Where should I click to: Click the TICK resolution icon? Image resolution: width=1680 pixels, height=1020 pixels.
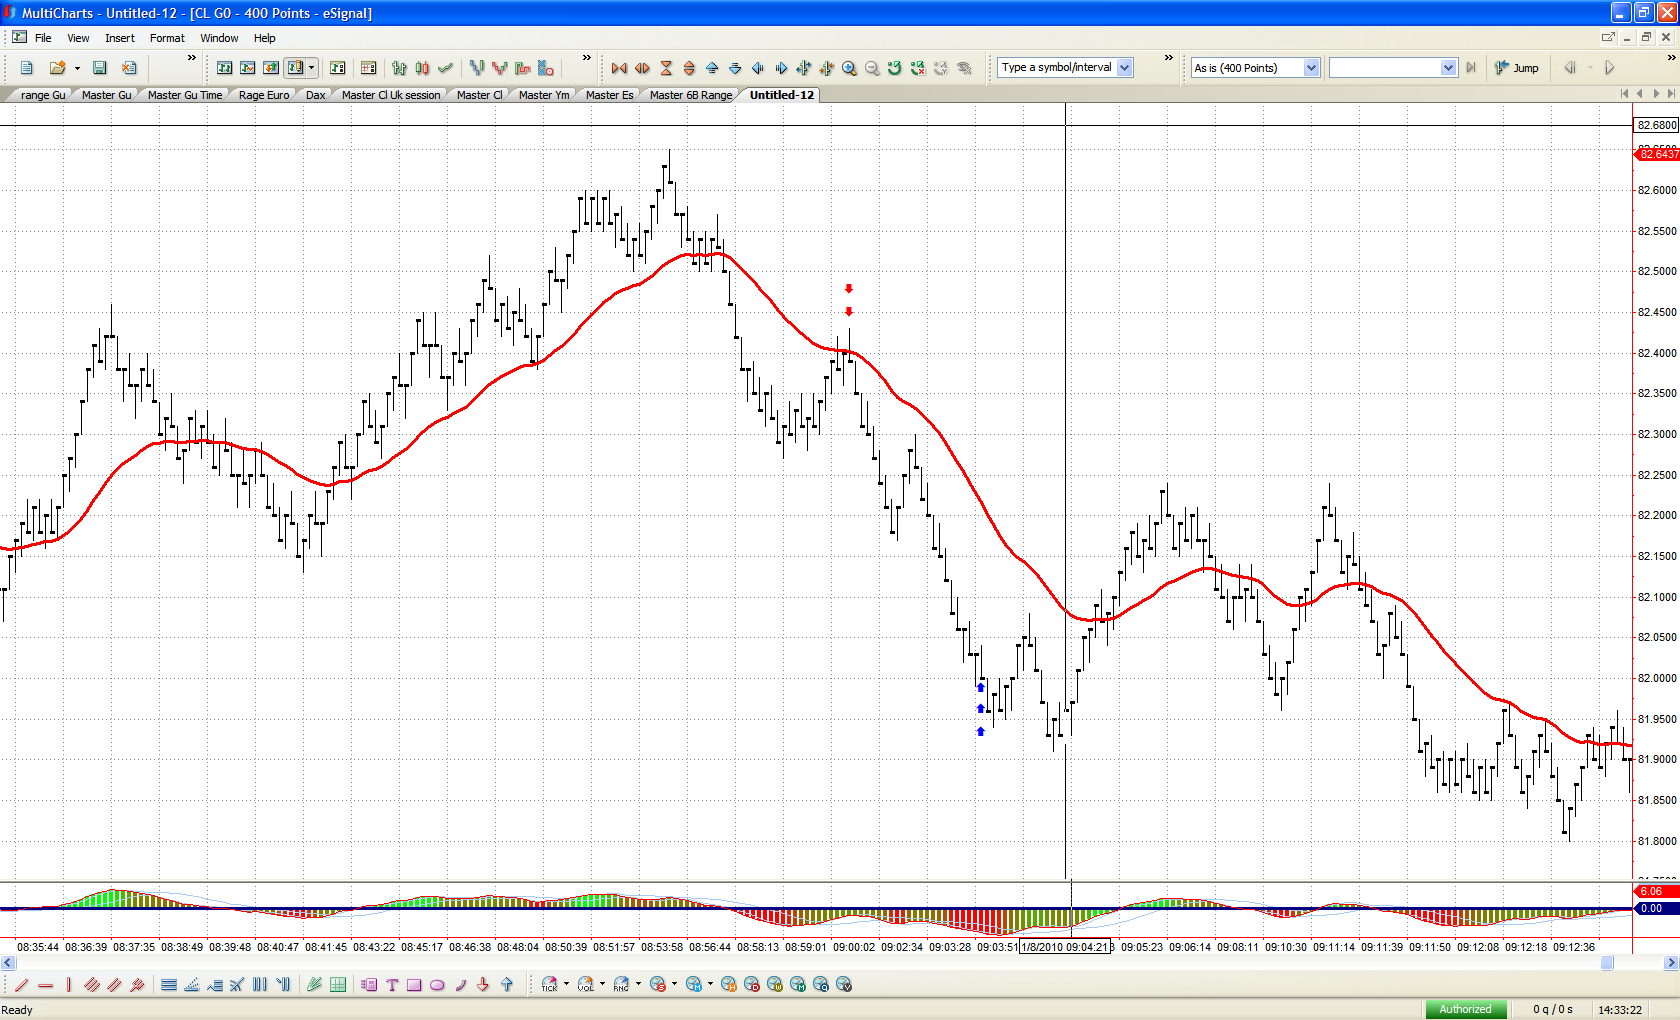pos(549,985)
